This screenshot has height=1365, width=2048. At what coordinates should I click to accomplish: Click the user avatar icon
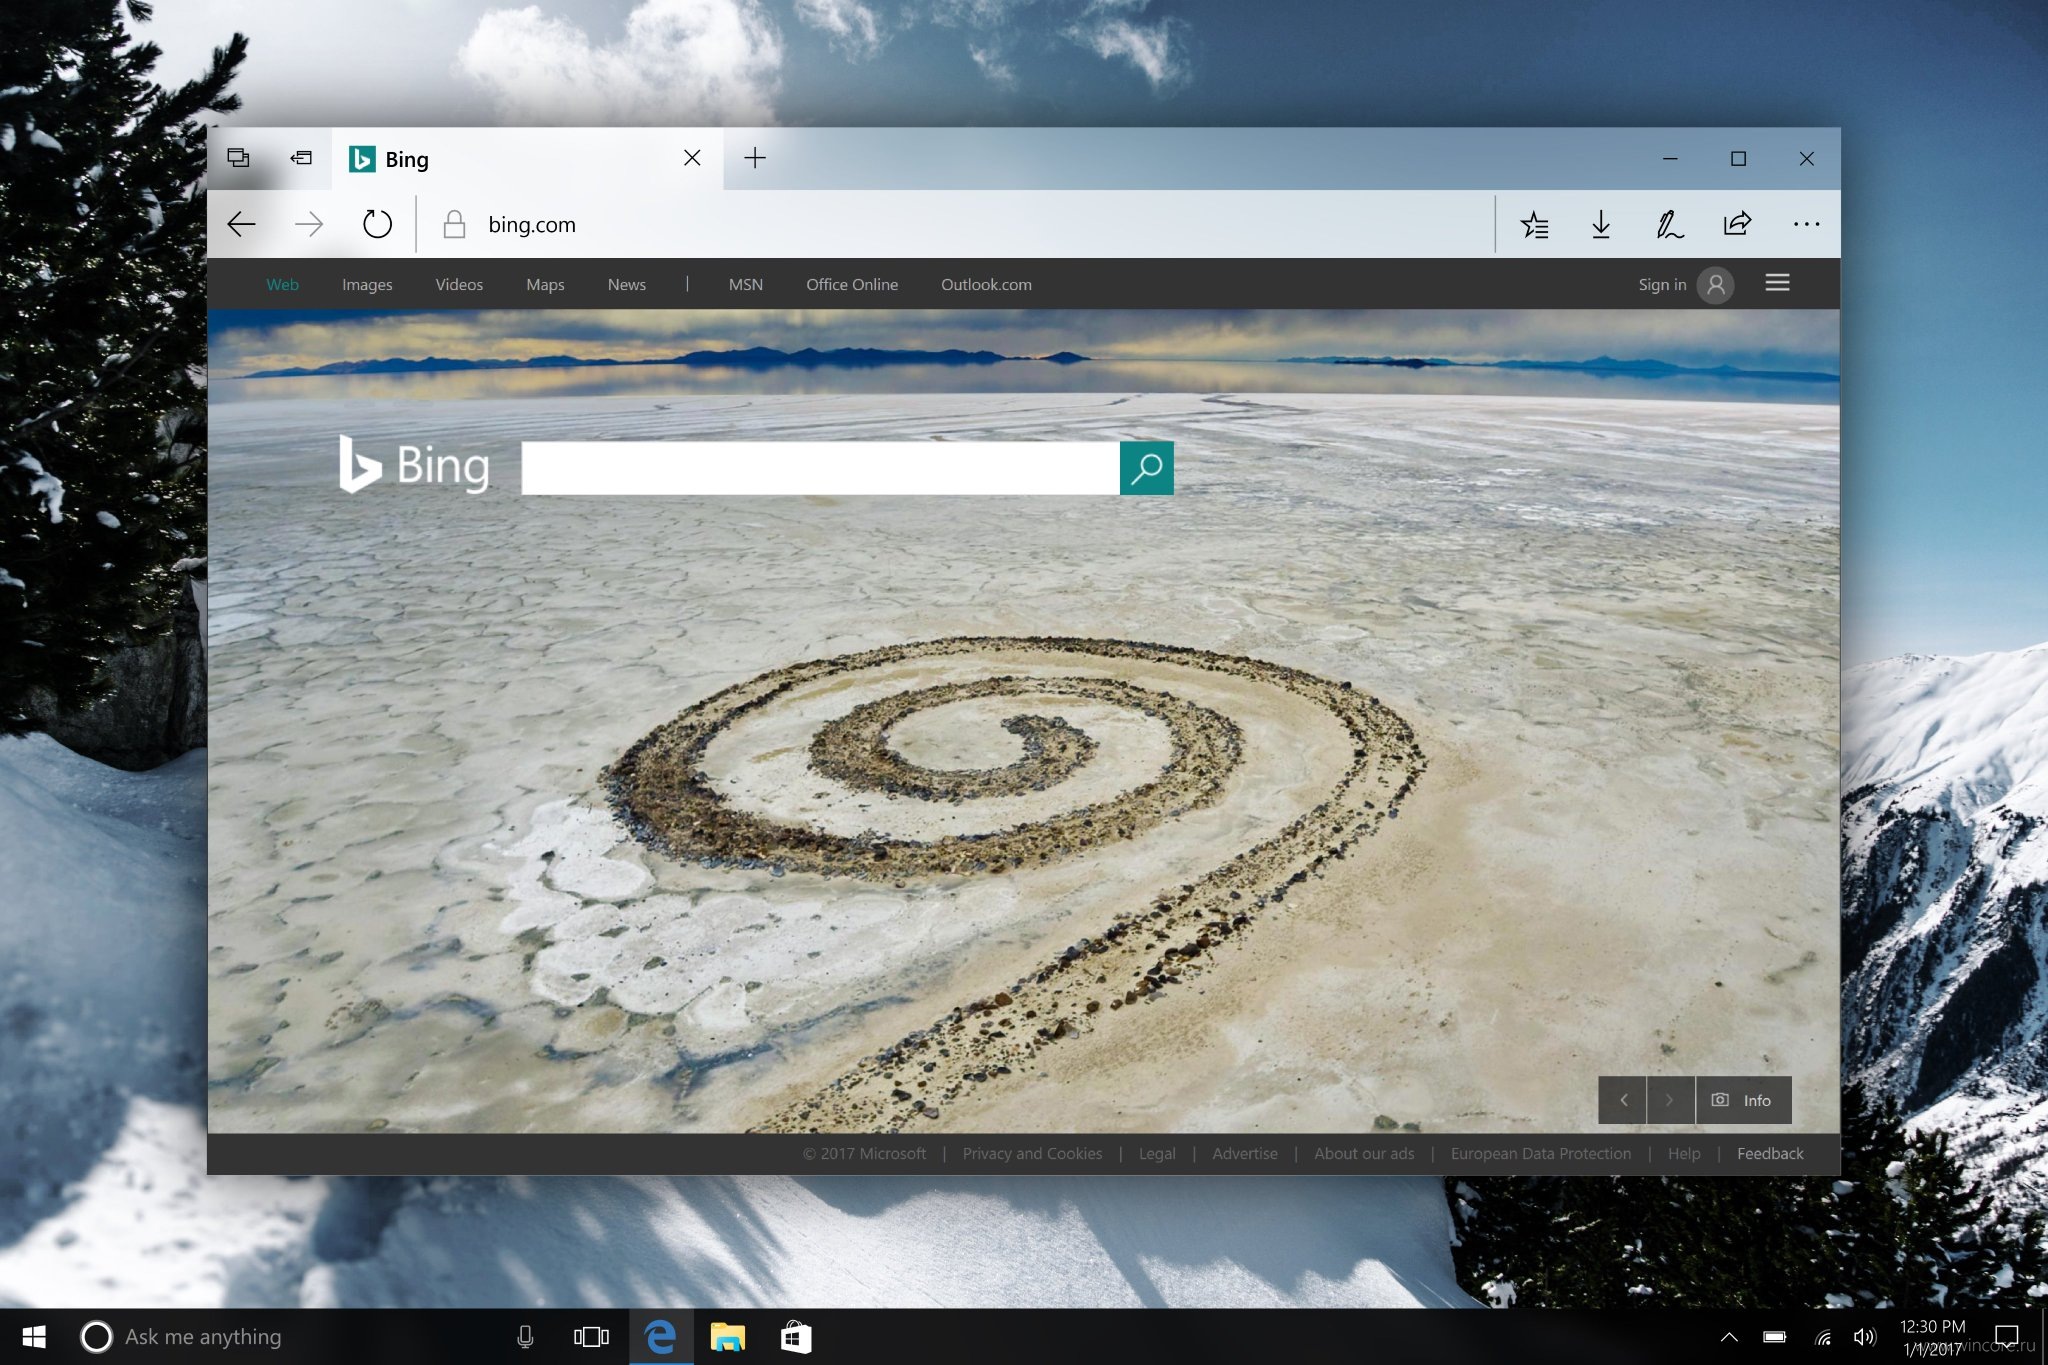[1716, 285]
